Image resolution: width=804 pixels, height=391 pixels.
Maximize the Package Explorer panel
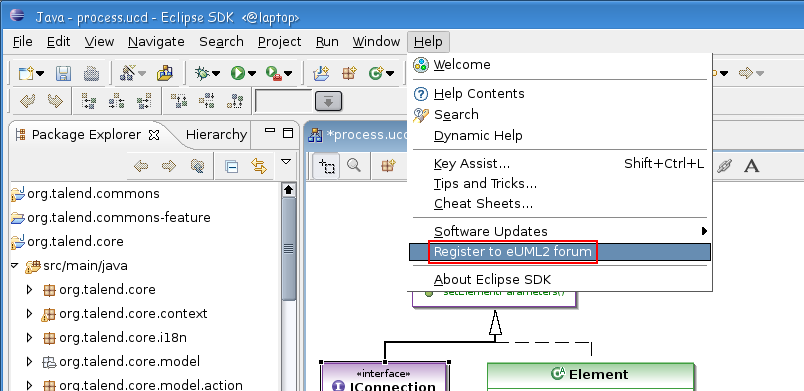[x=288, y=133]
